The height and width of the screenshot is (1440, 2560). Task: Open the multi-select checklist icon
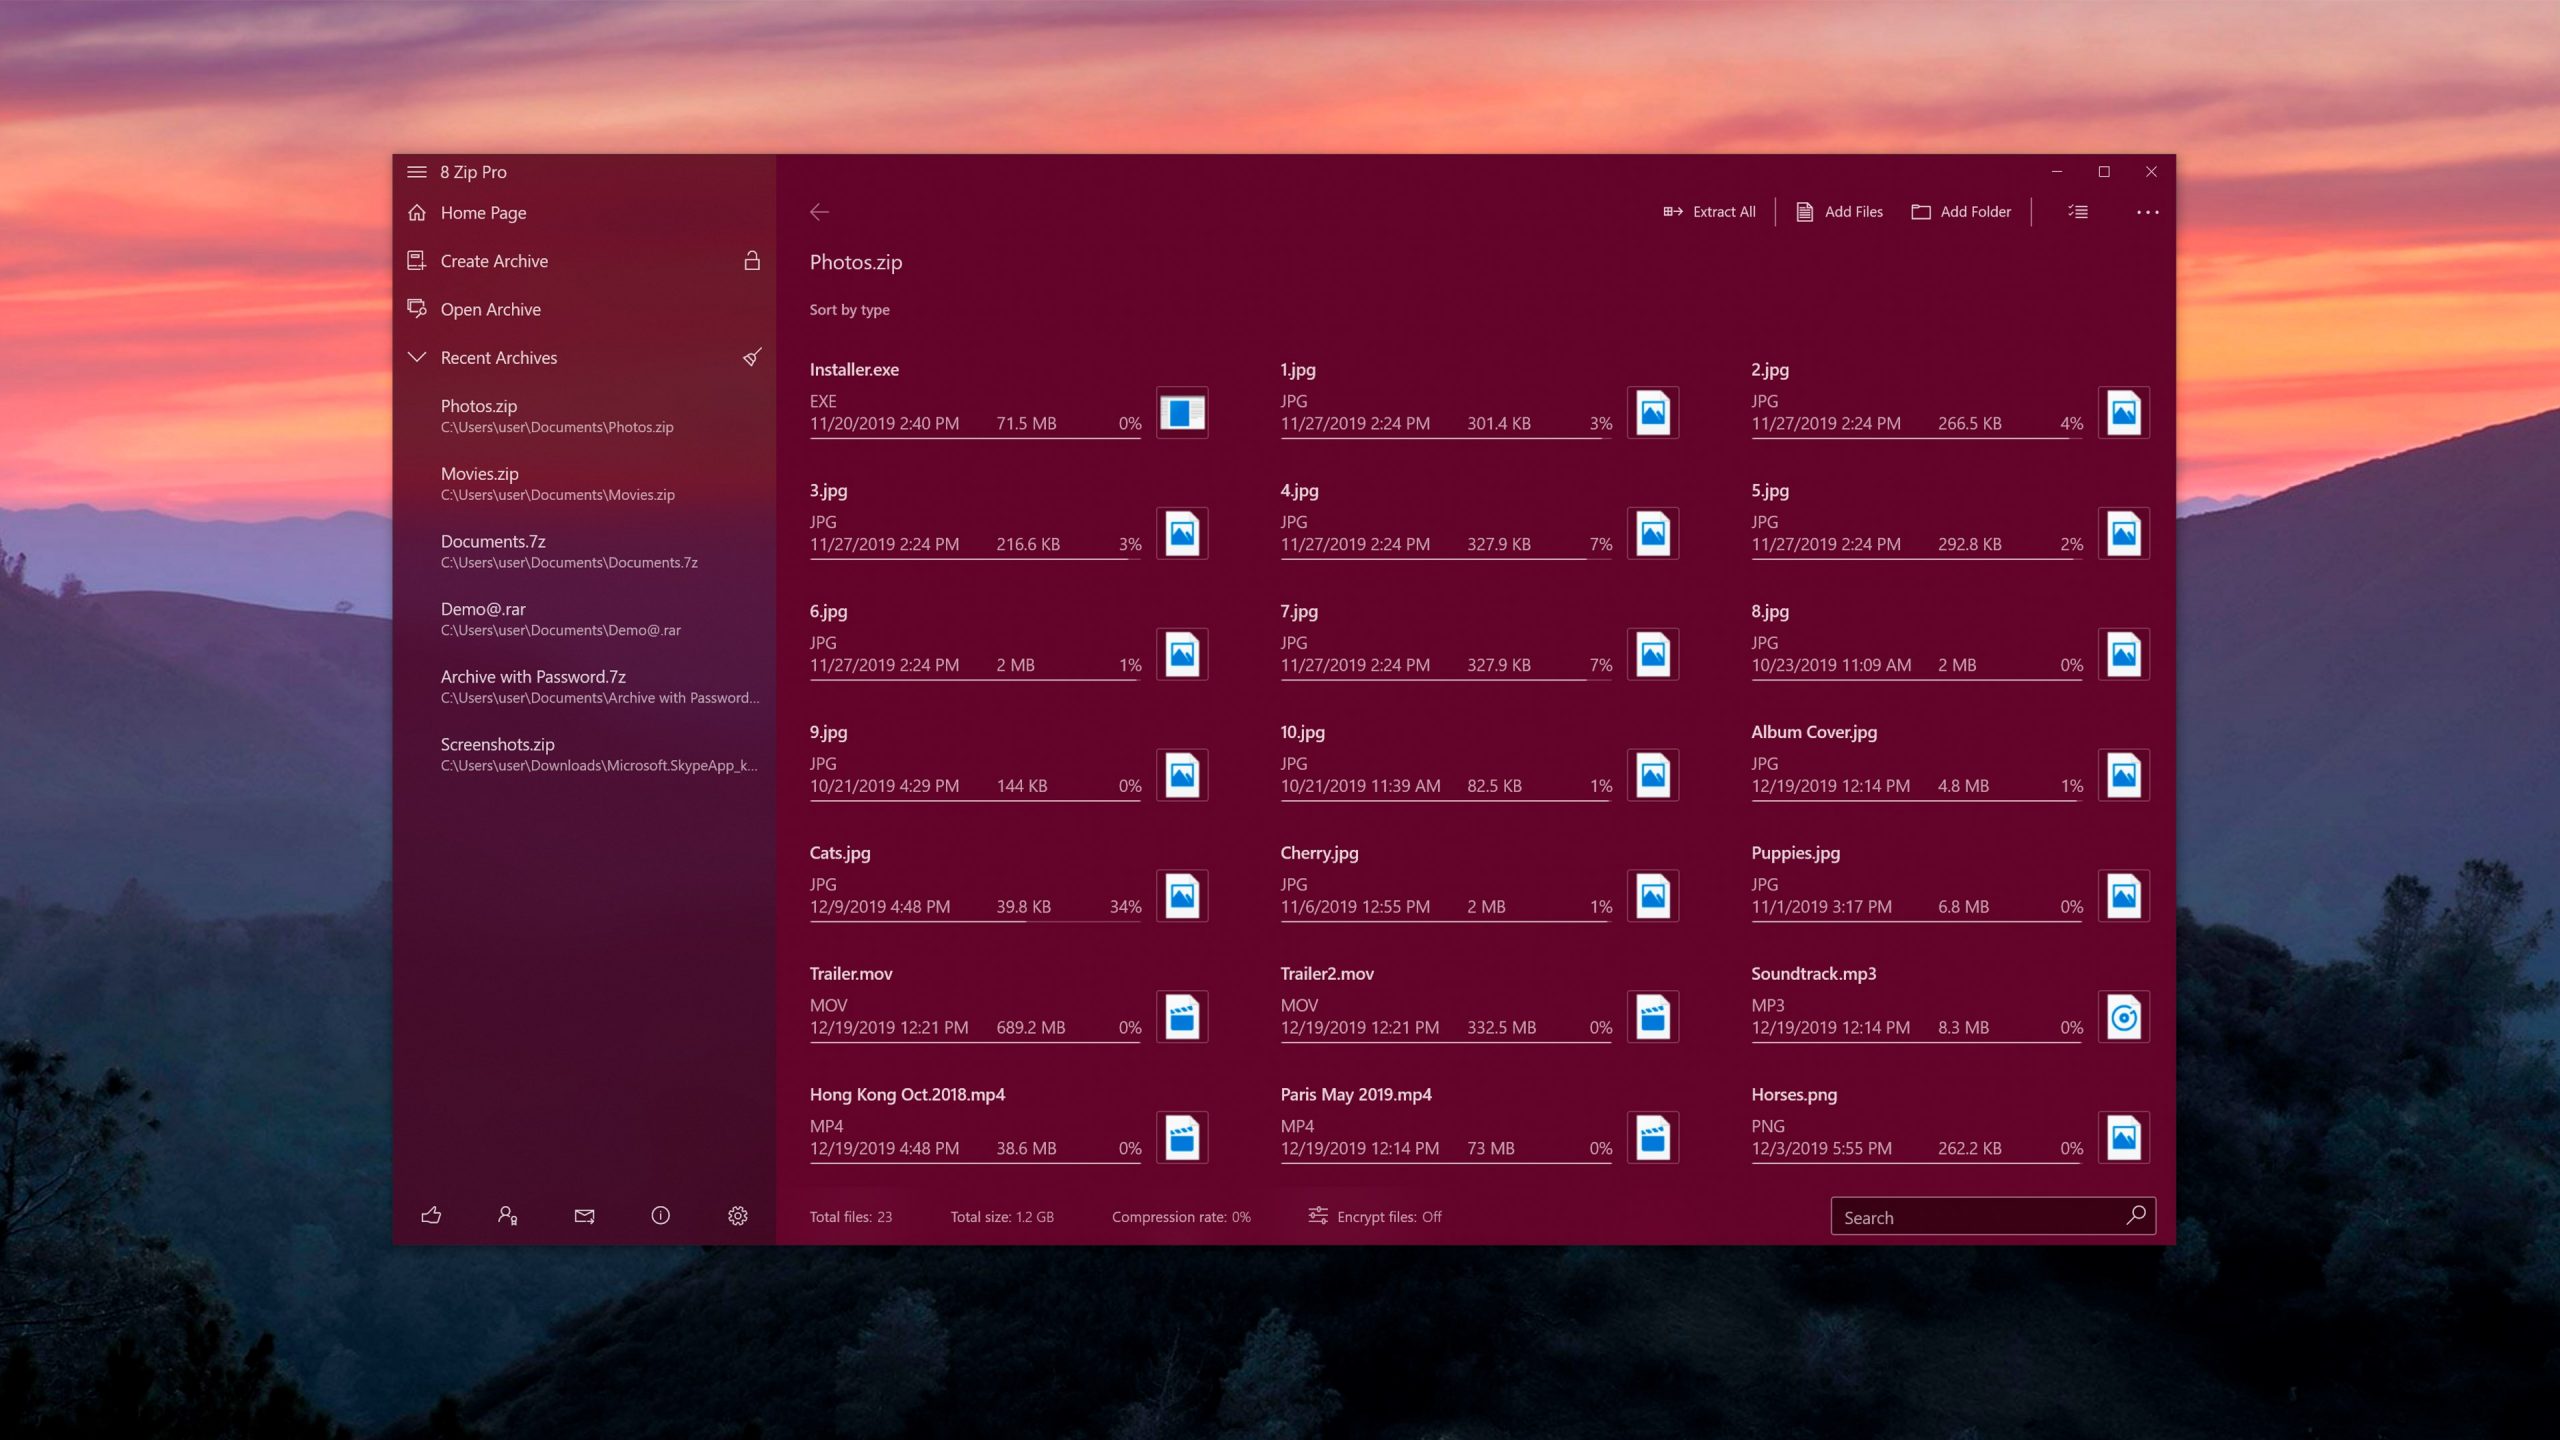(x=2077, y=211)
